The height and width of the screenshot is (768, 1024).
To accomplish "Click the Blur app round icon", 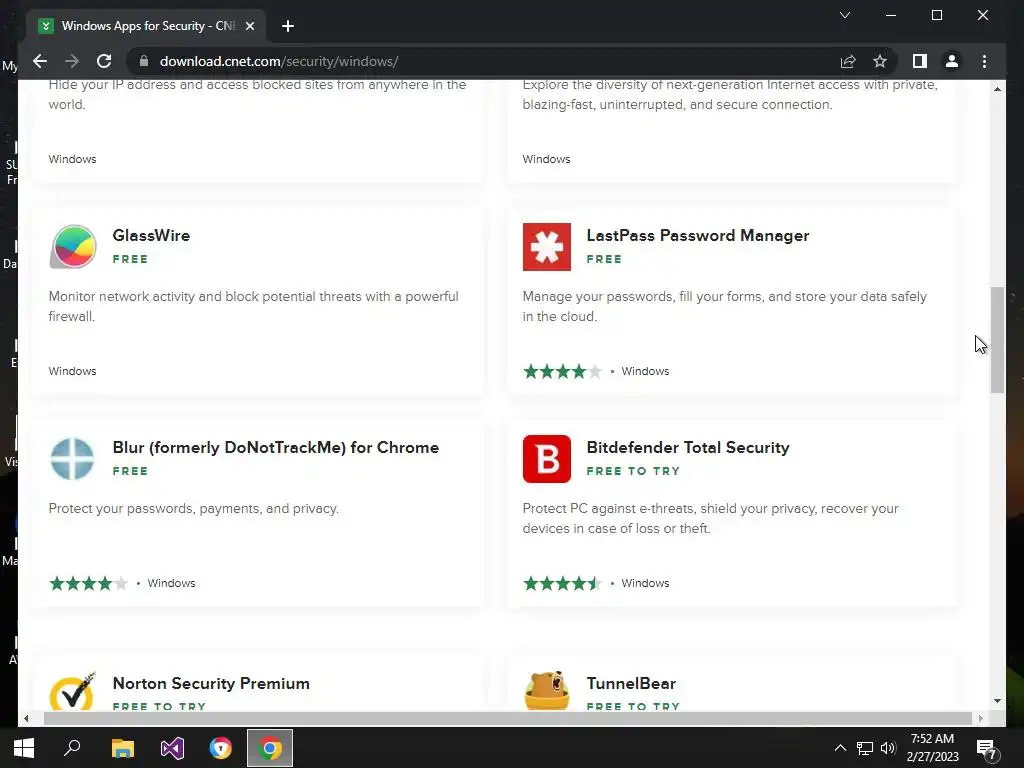I will point(72,458).
